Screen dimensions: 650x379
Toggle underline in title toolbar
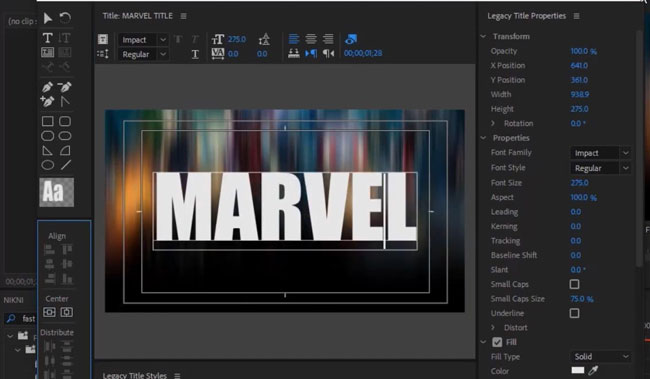tap(195, 54)
